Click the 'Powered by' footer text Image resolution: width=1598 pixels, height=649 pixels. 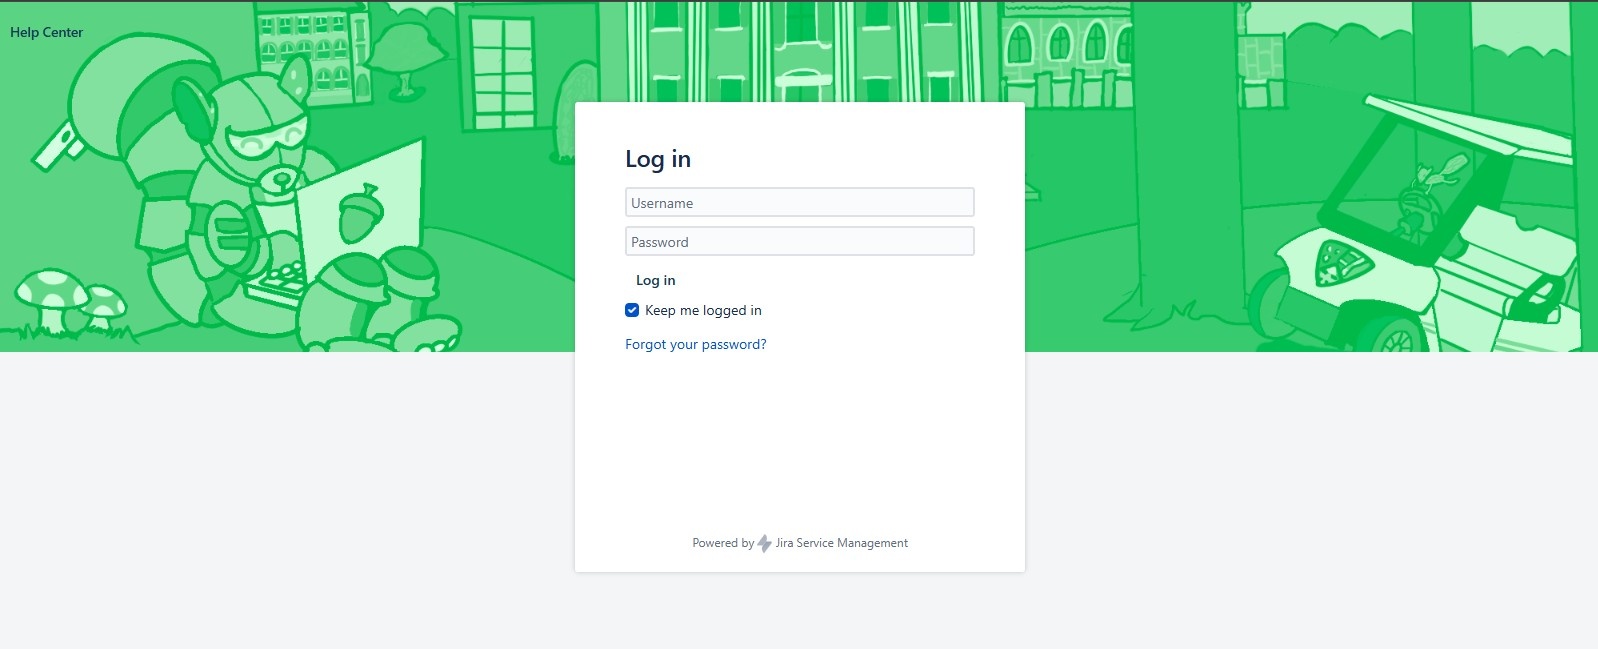722,543
